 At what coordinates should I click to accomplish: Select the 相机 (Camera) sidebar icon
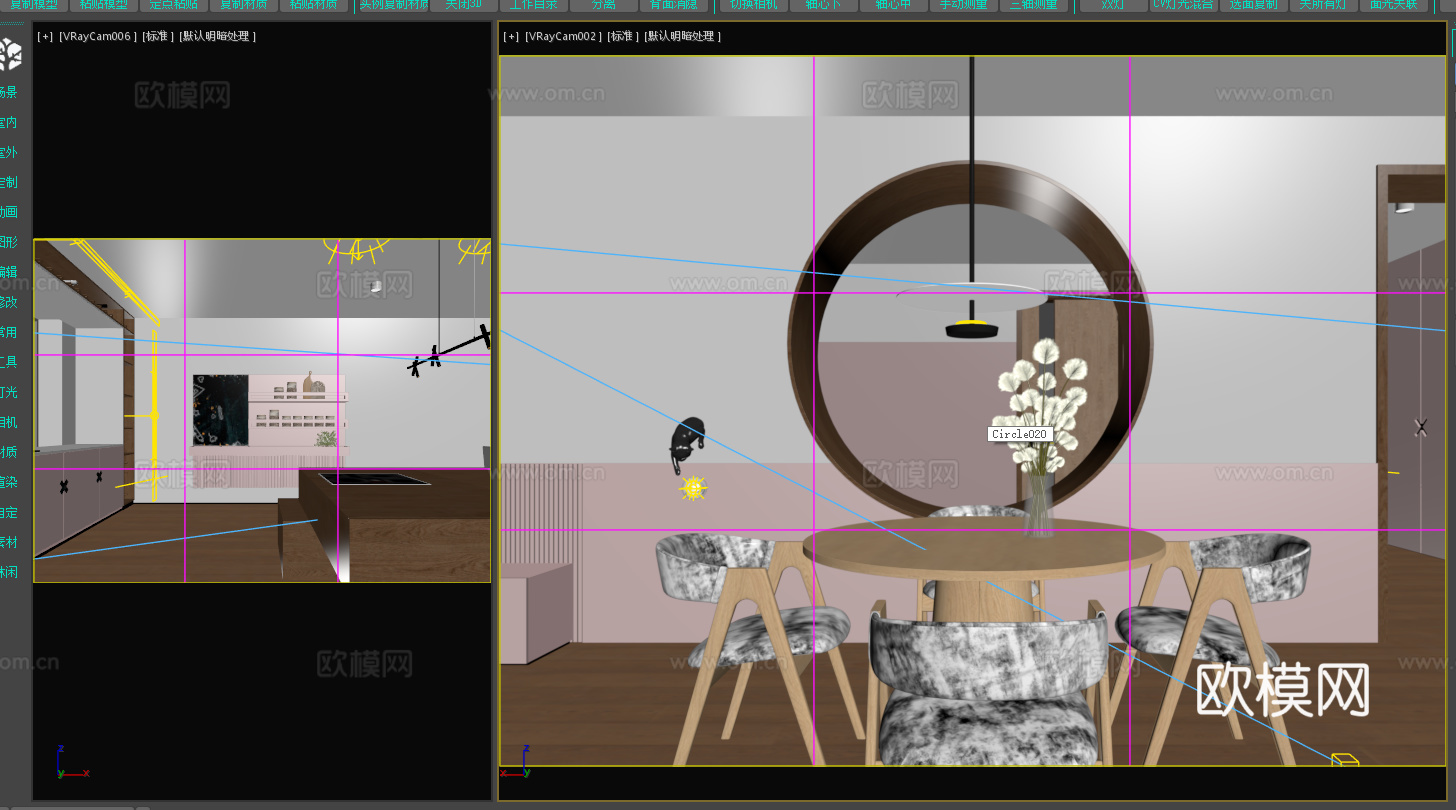[x=8, y=421]
